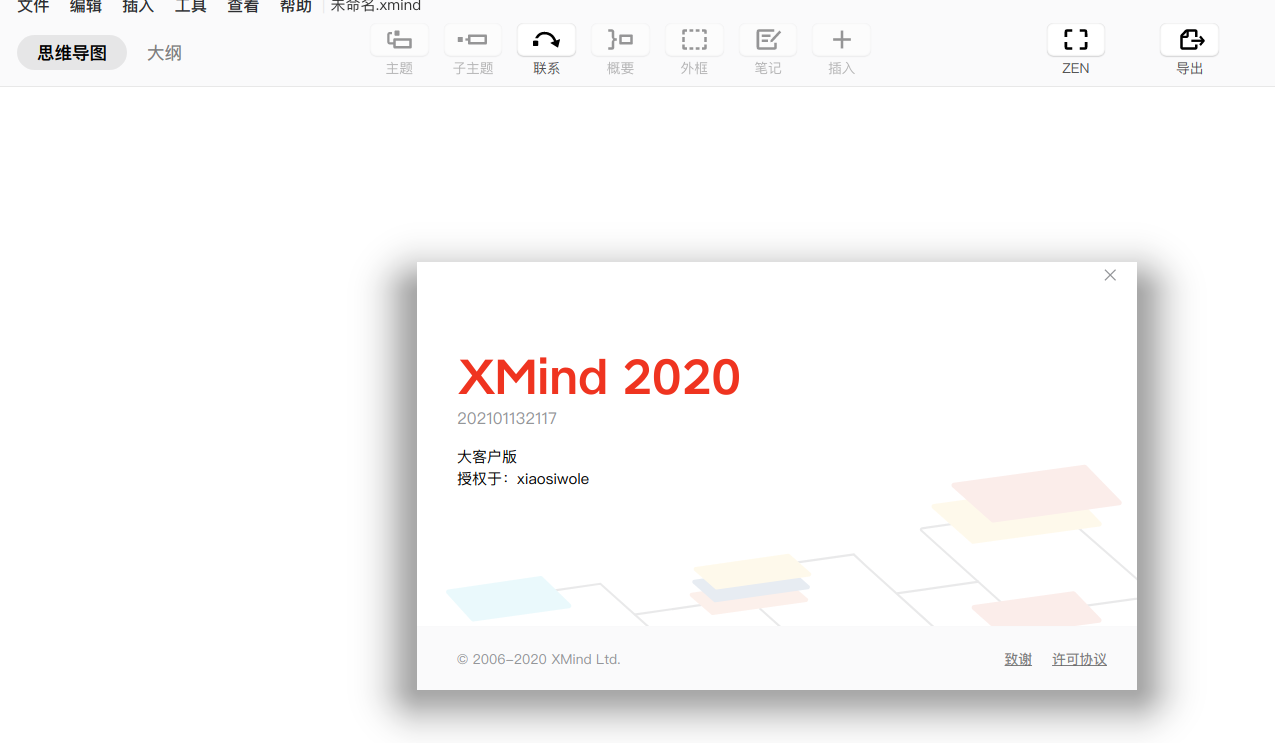Open the 工具 menu
Image resolution: width=1275 pixels, height=743 pixels.
click(190, 6)
